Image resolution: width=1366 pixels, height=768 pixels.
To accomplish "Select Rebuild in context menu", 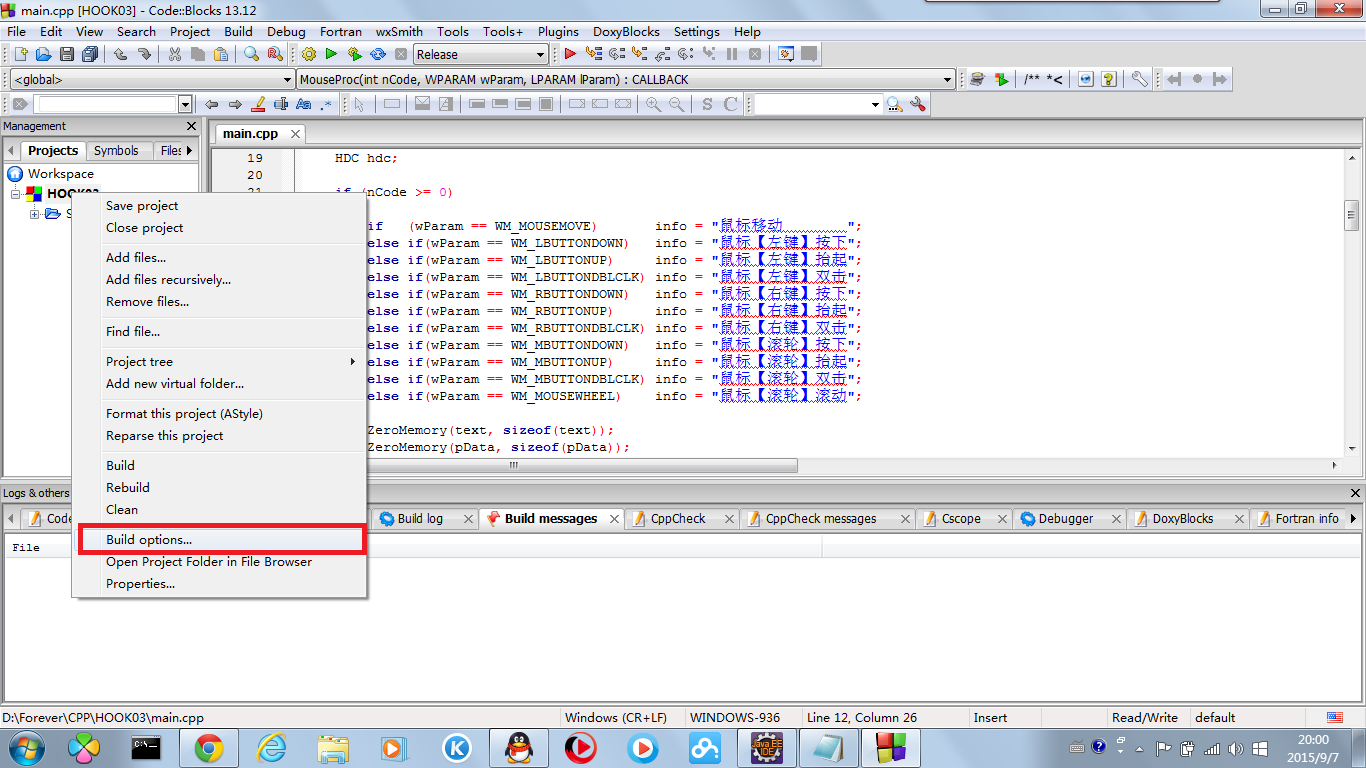I will pyautogui.click(x=220, y=487).
